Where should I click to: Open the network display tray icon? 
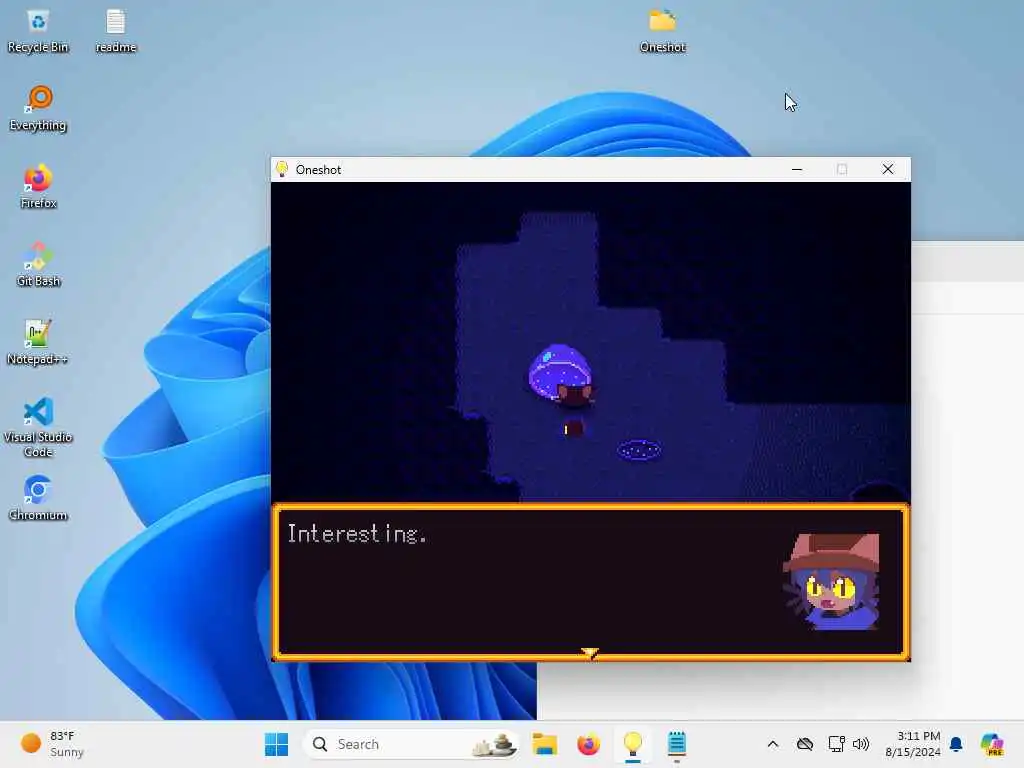point(837,744)
